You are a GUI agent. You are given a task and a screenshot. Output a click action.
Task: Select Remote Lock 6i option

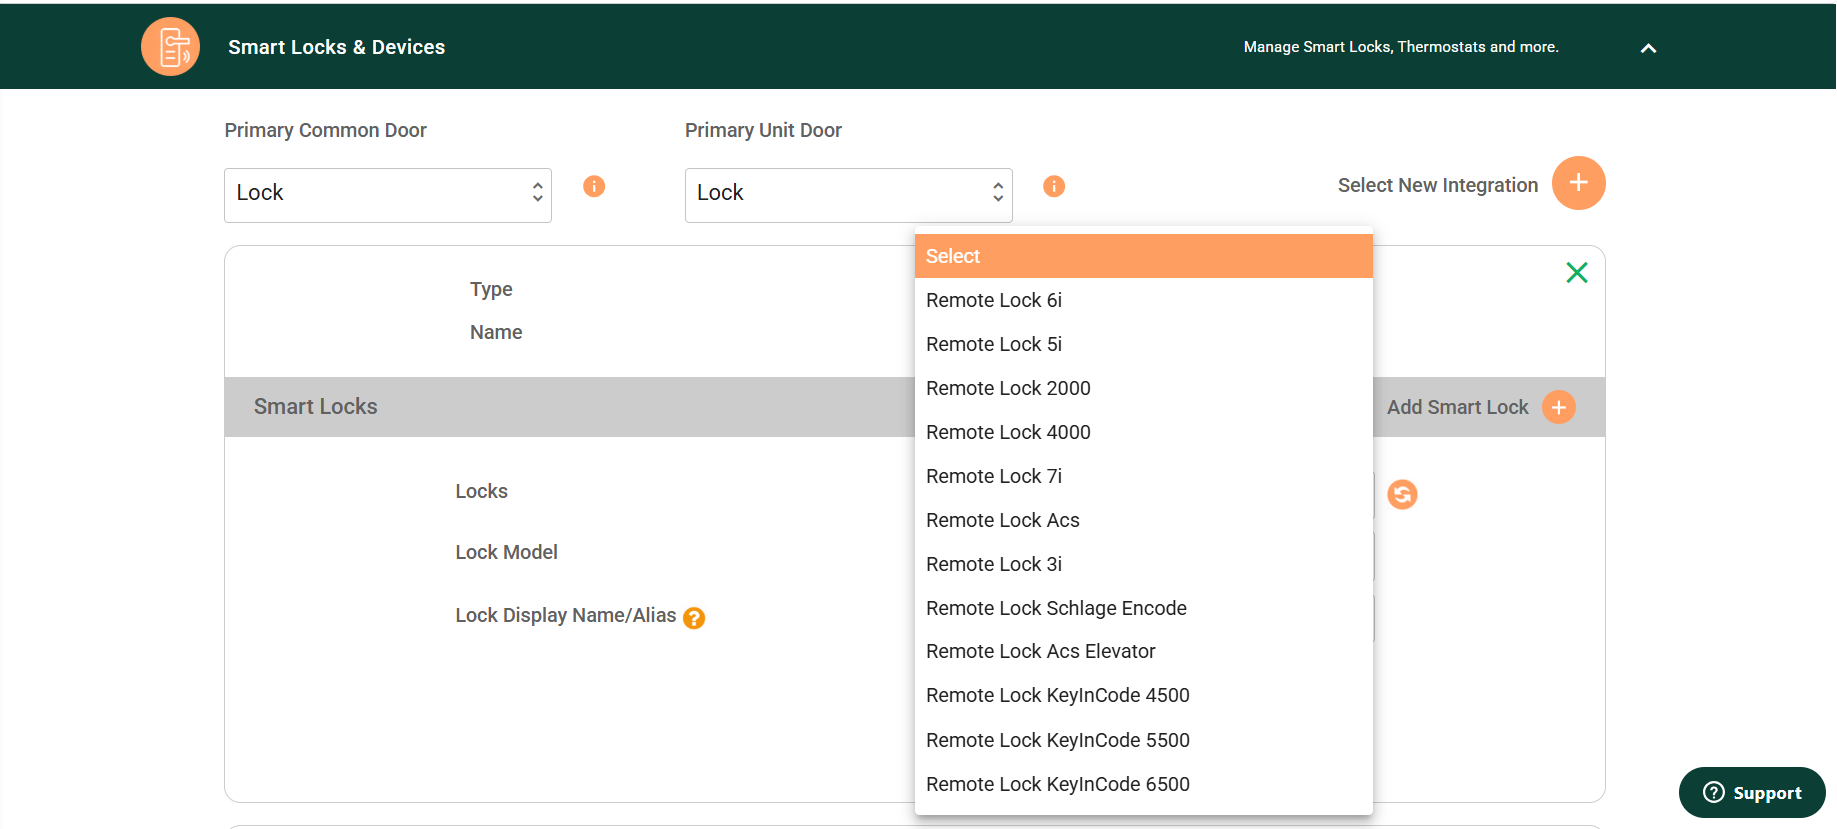tap(1143, 300)
